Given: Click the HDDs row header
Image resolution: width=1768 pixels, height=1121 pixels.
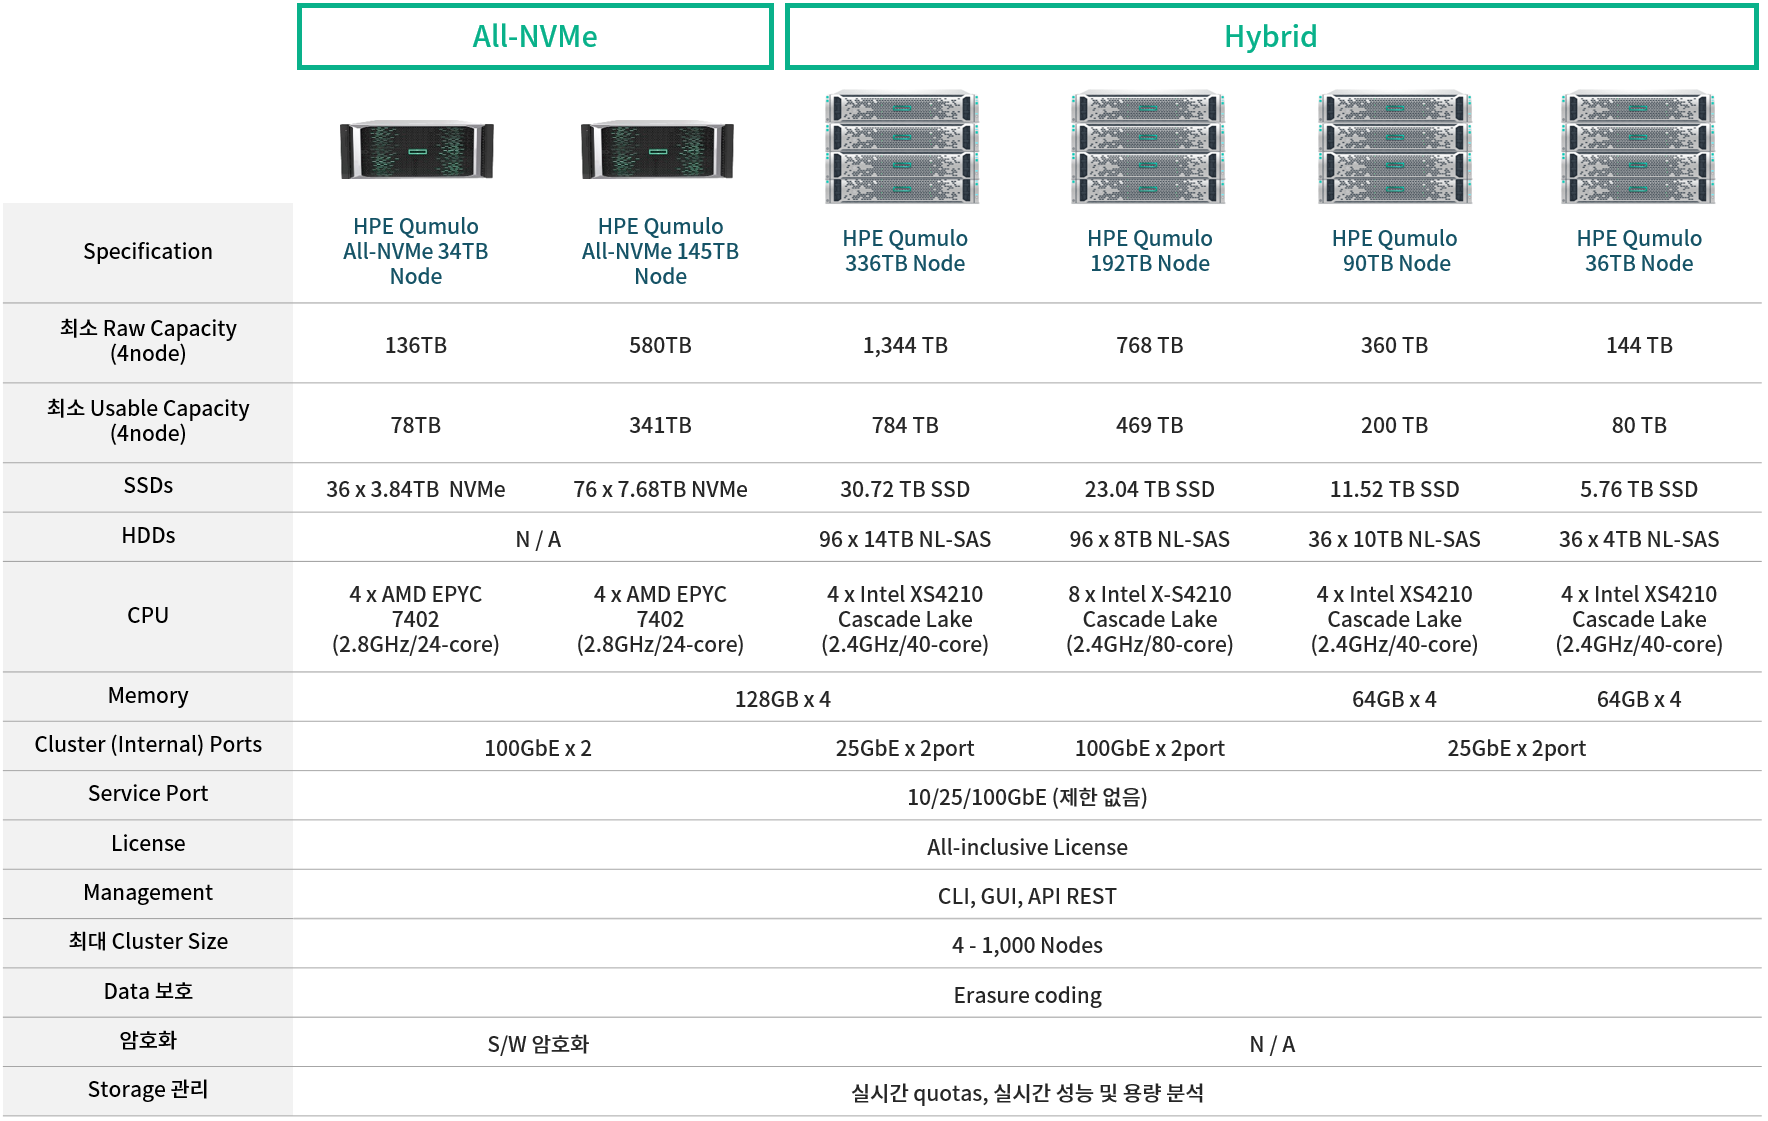Looking at the screenshot, I should [147, 536].
